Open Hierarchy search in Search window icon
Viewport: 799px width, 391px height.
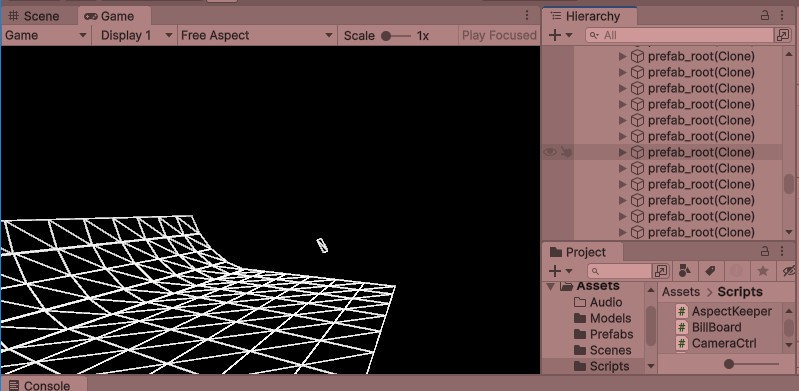coord(782,35)
